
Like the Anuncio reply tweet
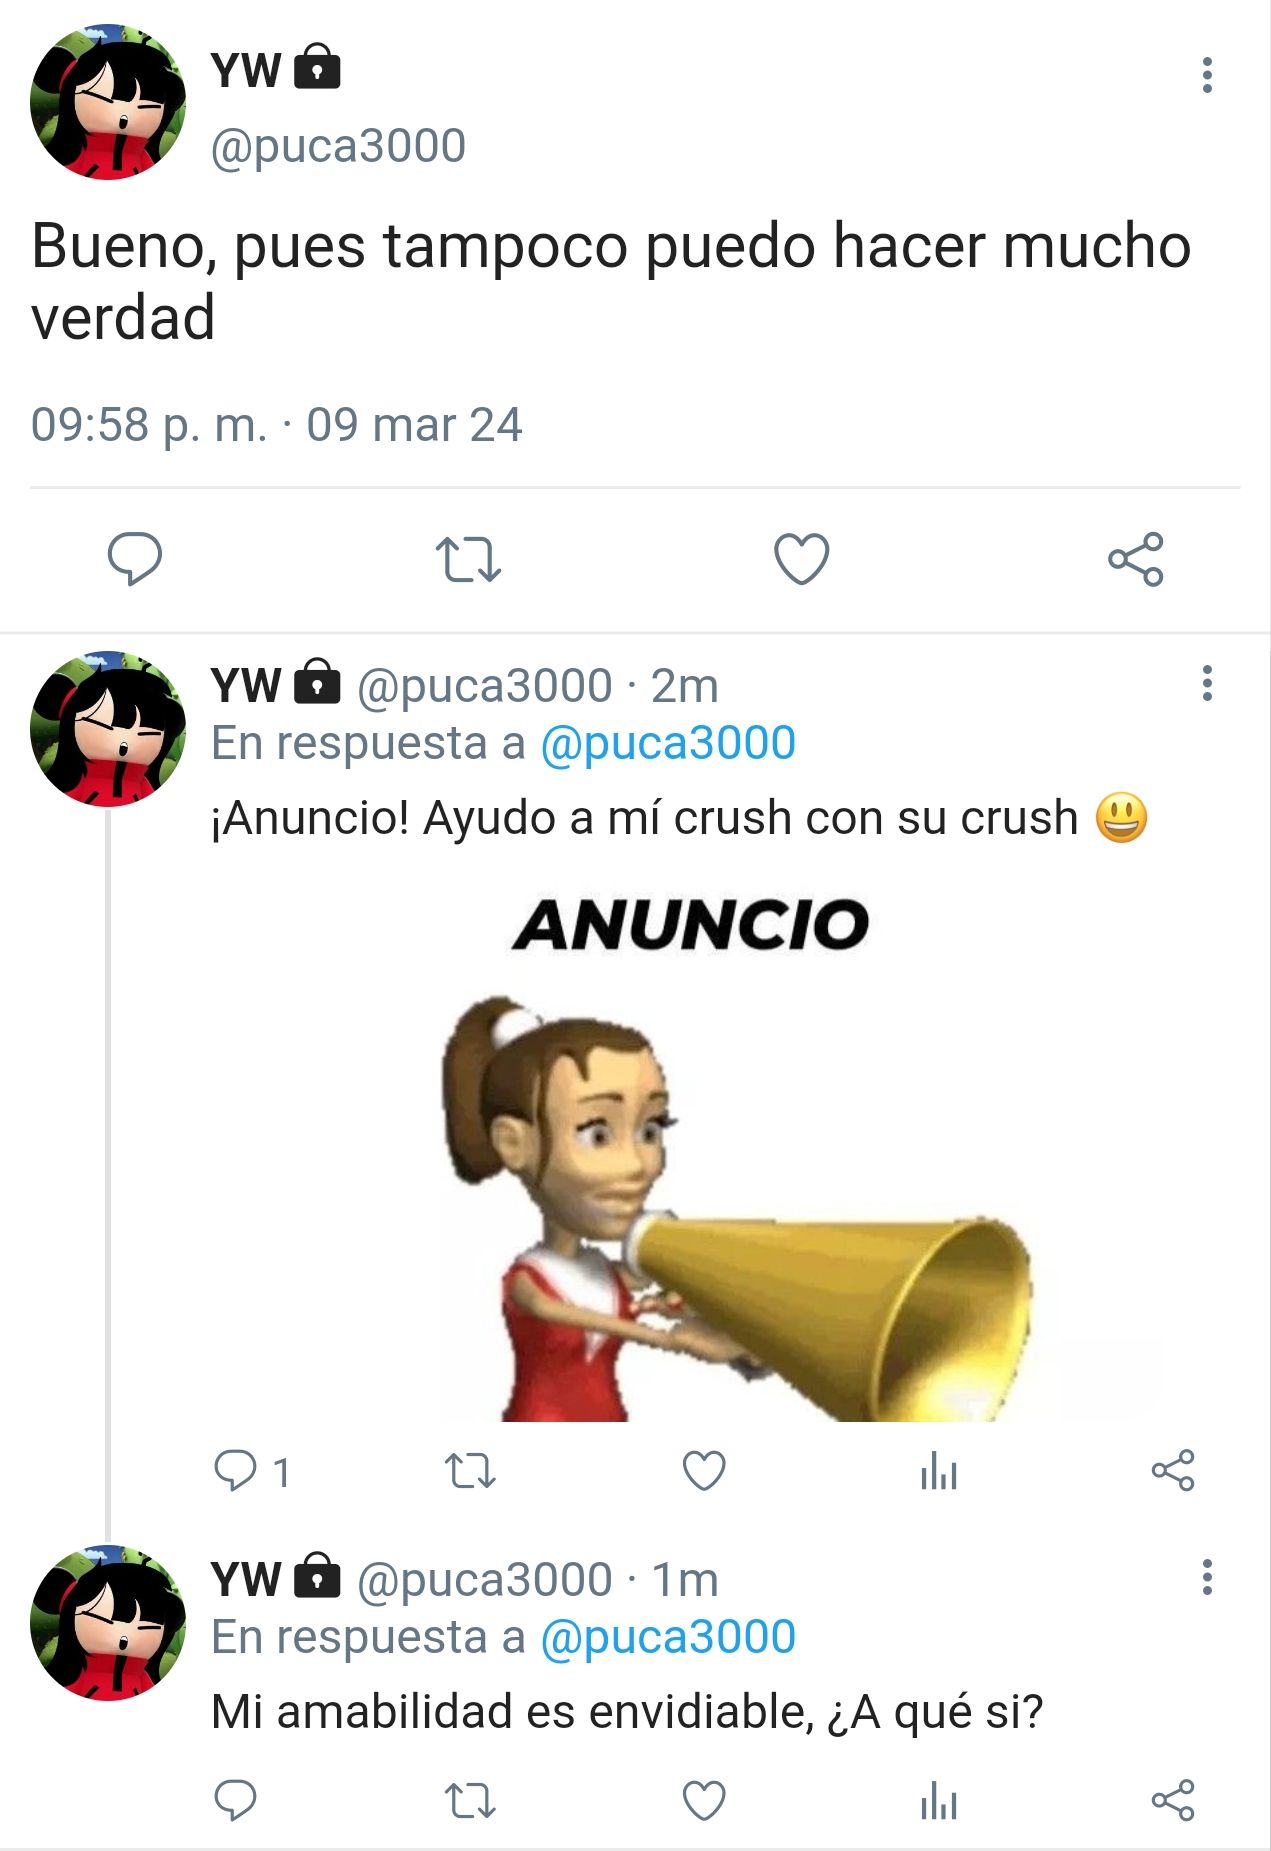coord(704,1471)
